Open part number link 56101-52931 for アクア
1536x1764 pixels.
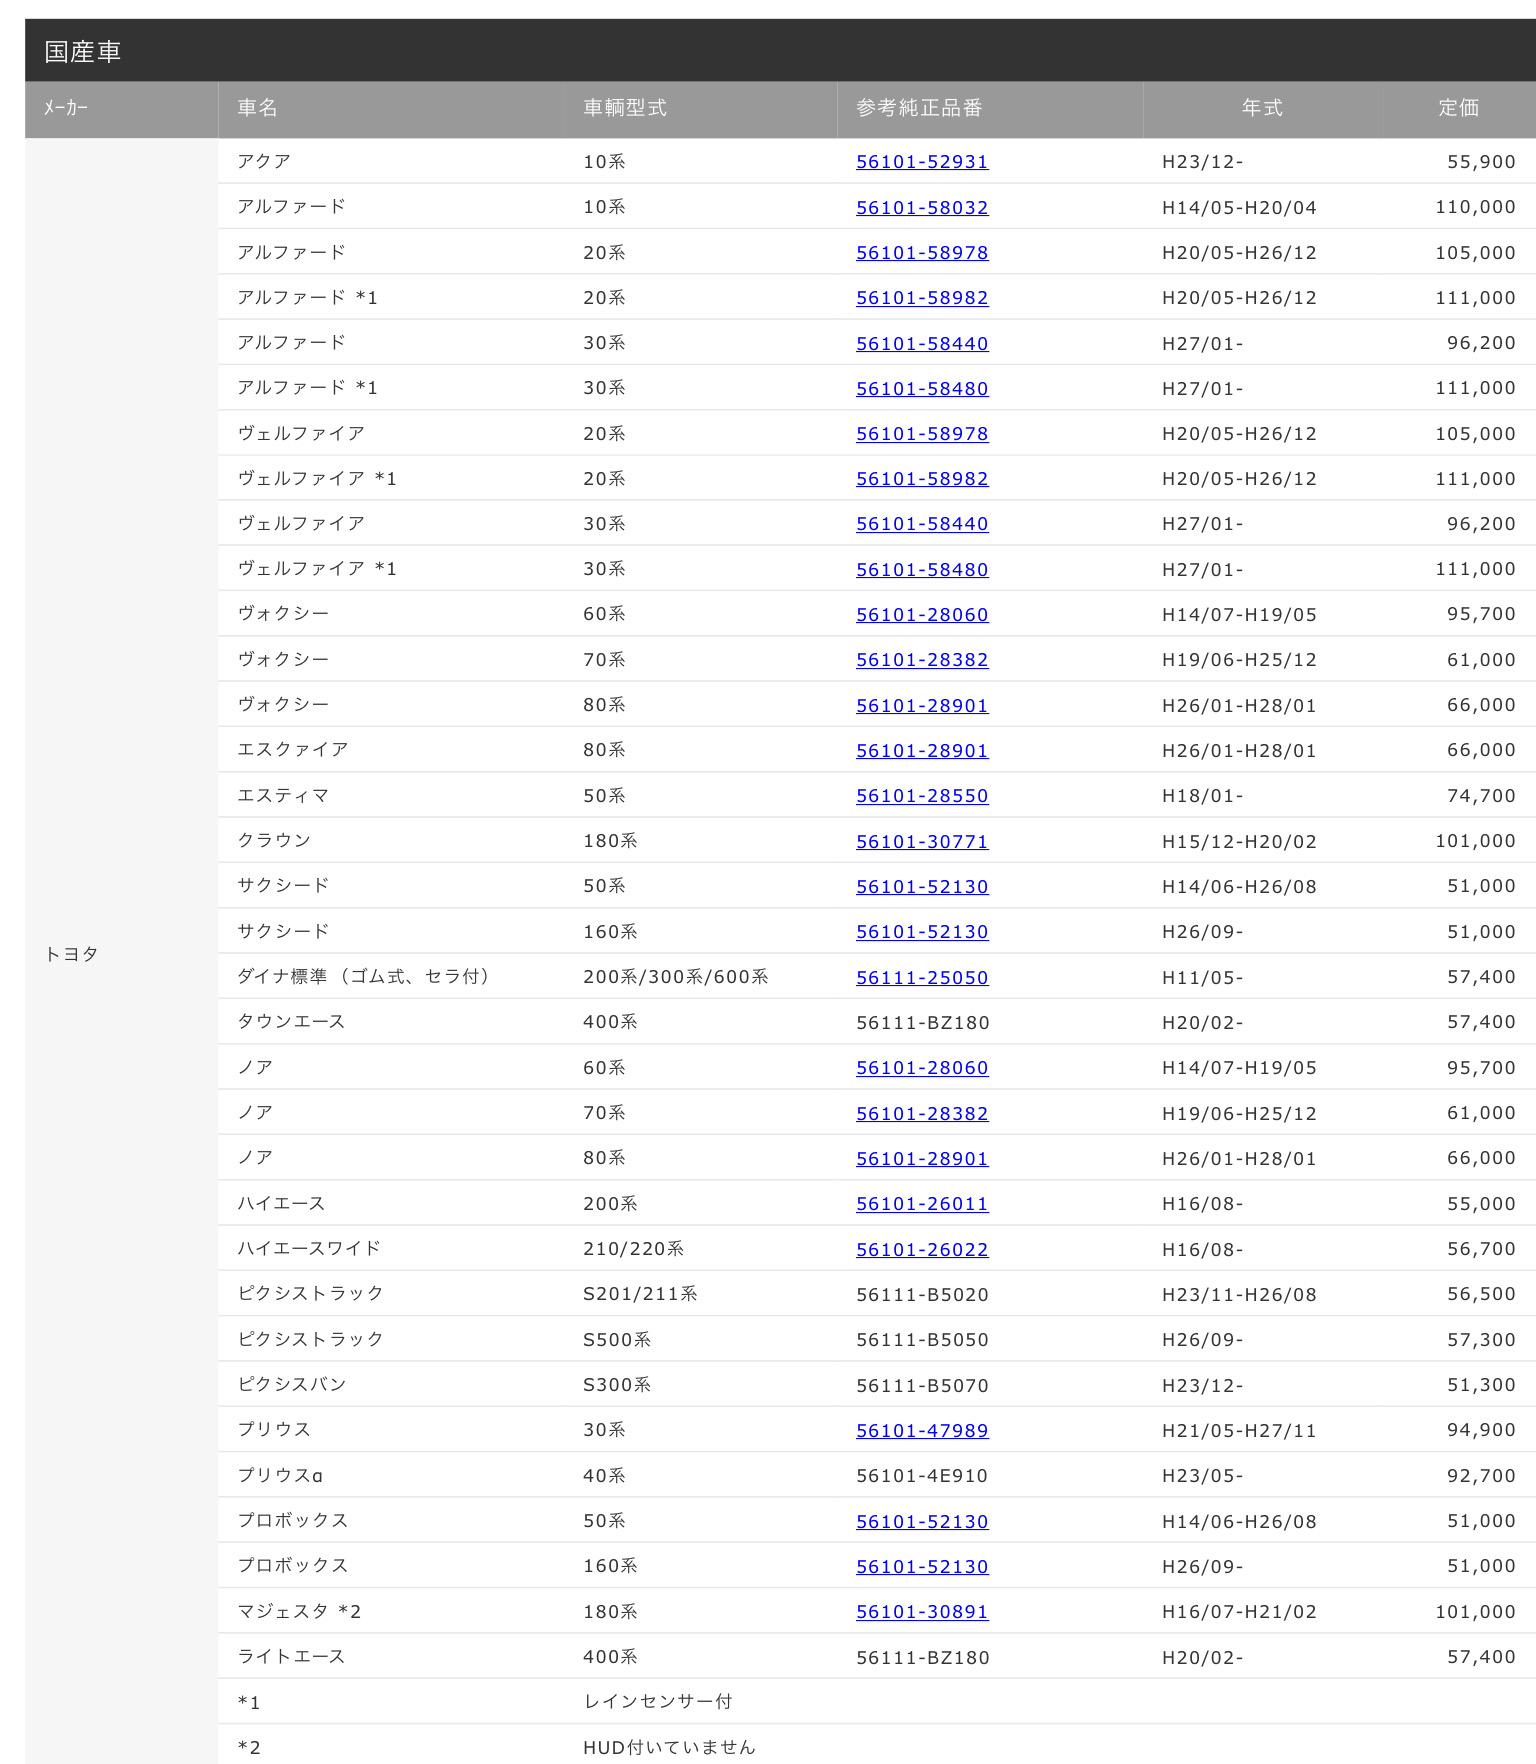[x=921, y=162]
